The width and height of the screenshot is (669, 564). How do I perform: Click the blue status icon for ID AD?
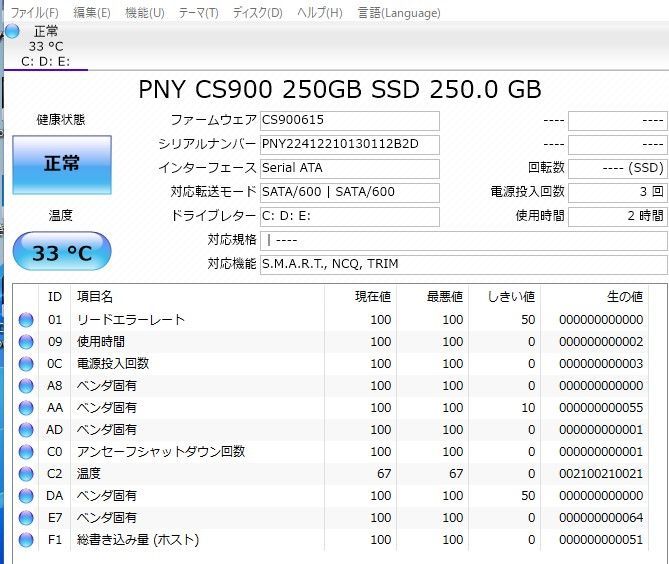click(26, 430)
